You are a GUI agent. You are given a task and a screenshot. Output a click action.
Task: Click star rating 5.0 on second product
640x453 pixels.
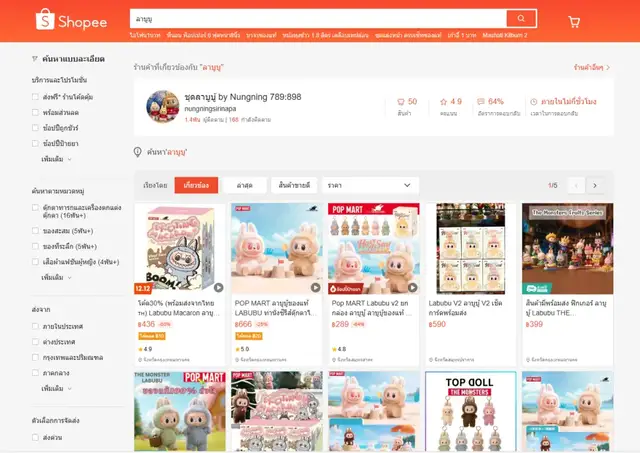pos(242,349)
